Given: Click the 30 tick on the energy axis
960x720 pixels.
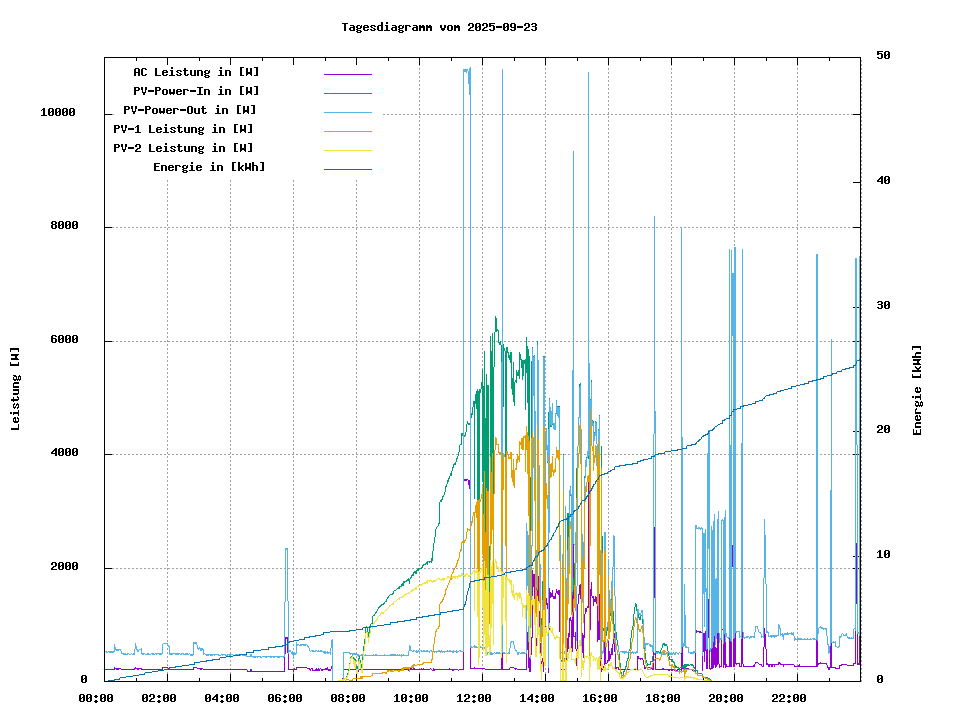Looking at the screenshot, I should (883, 306).
